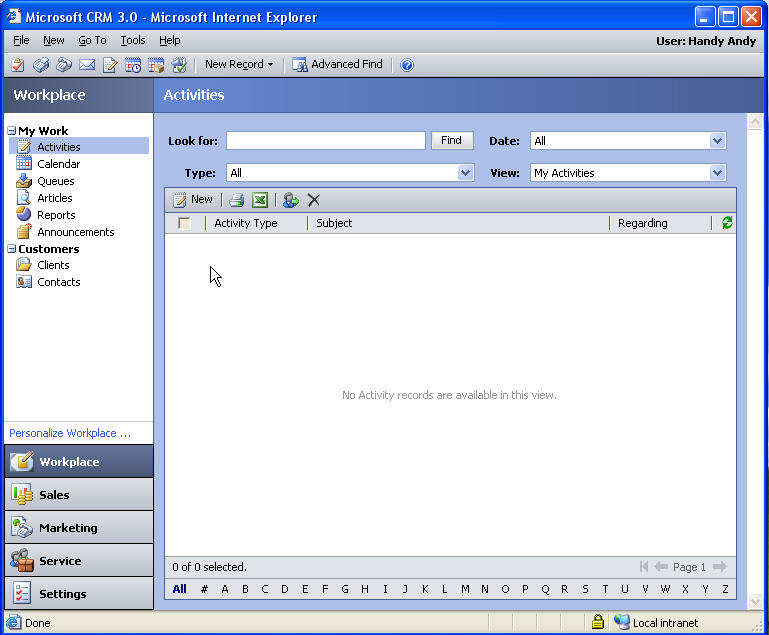Filter by All in the alphabet bar

click(x=179, y=589)
